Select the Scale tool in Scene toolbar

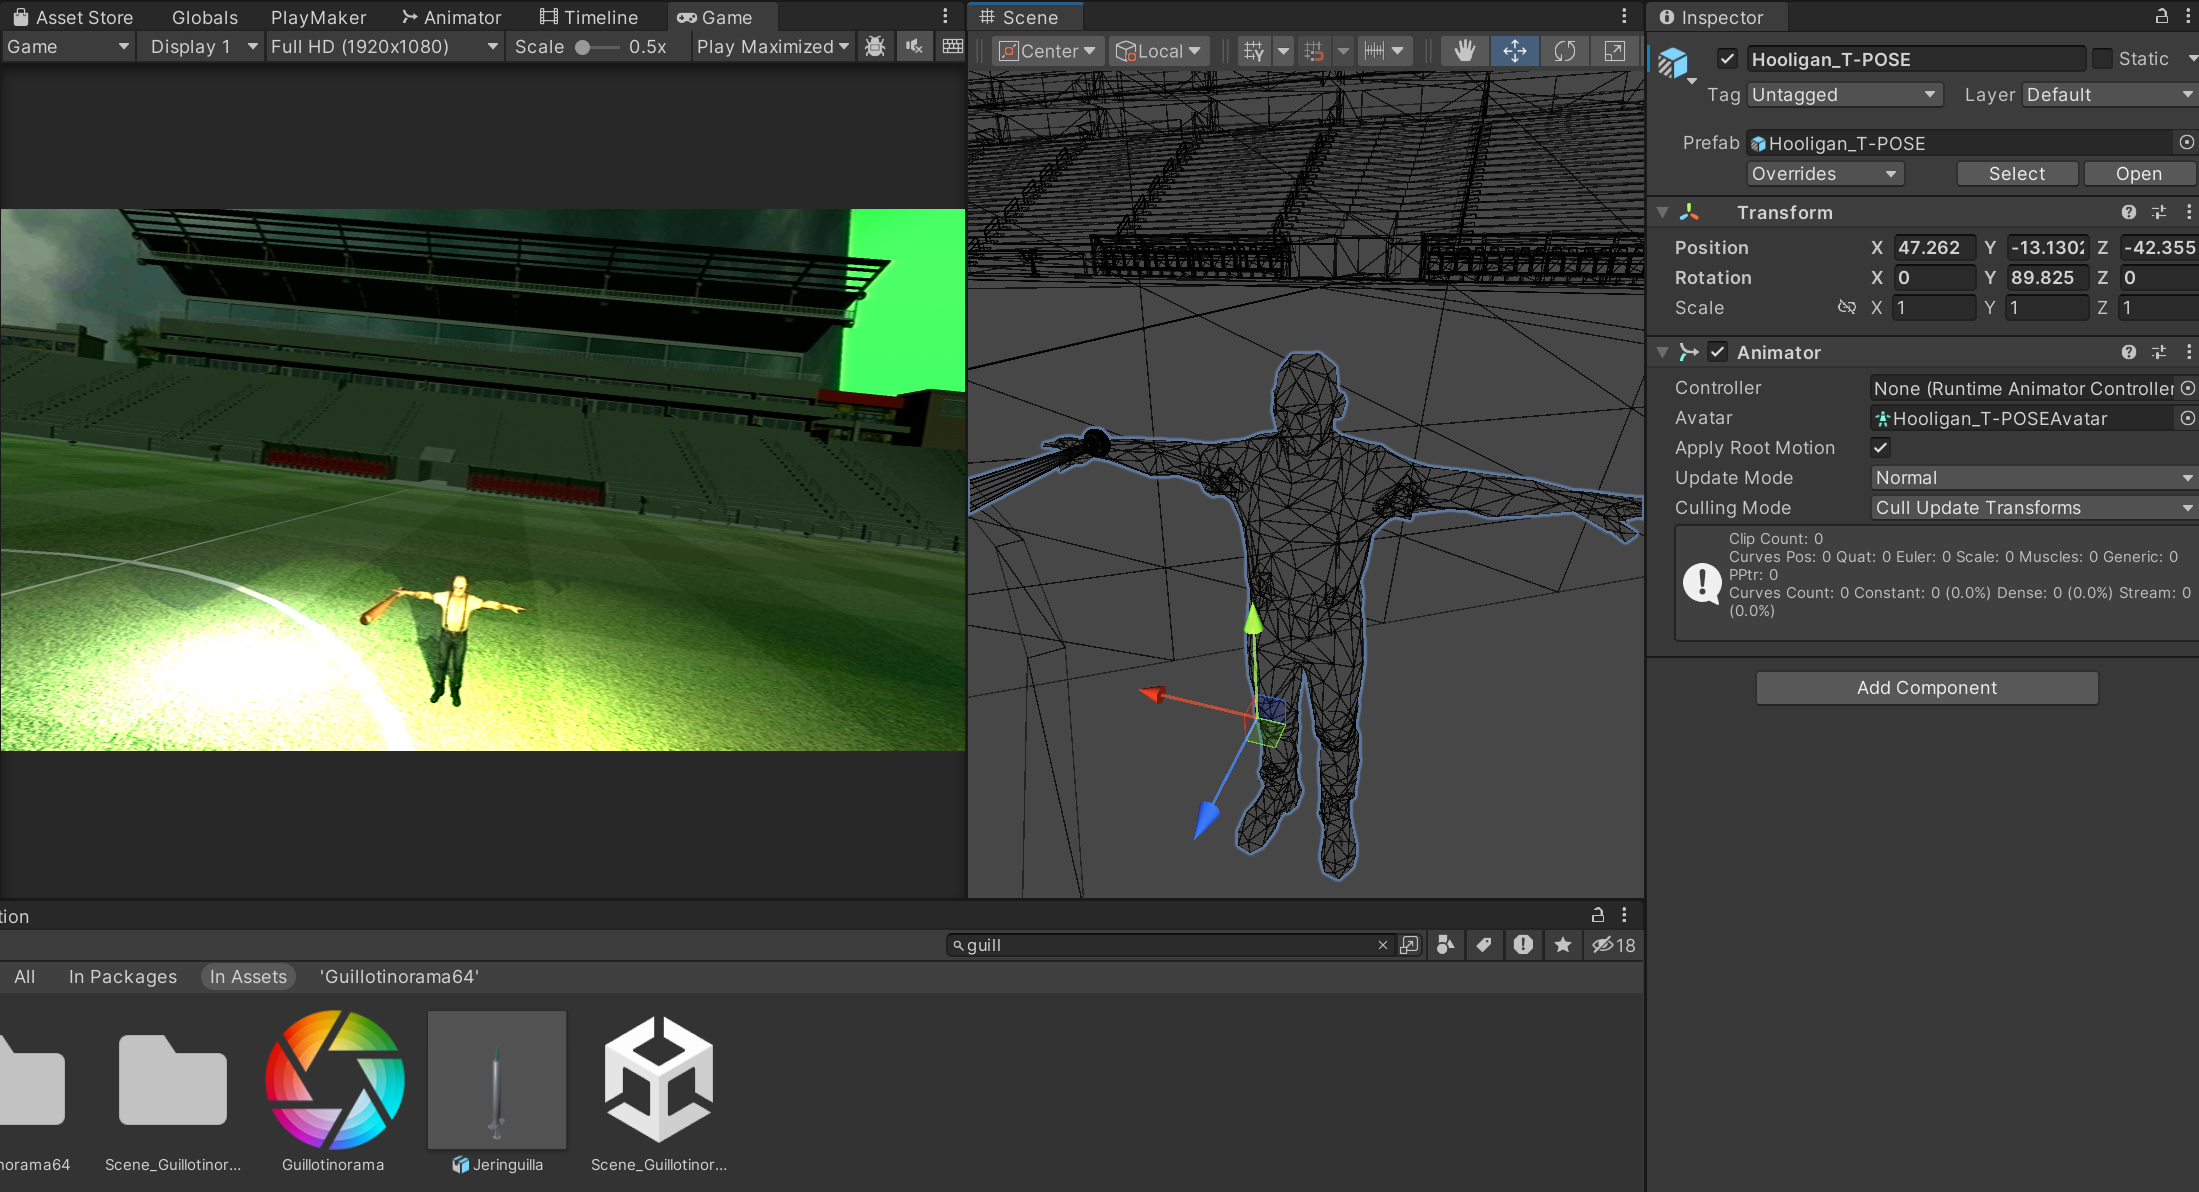point(1615,51)
